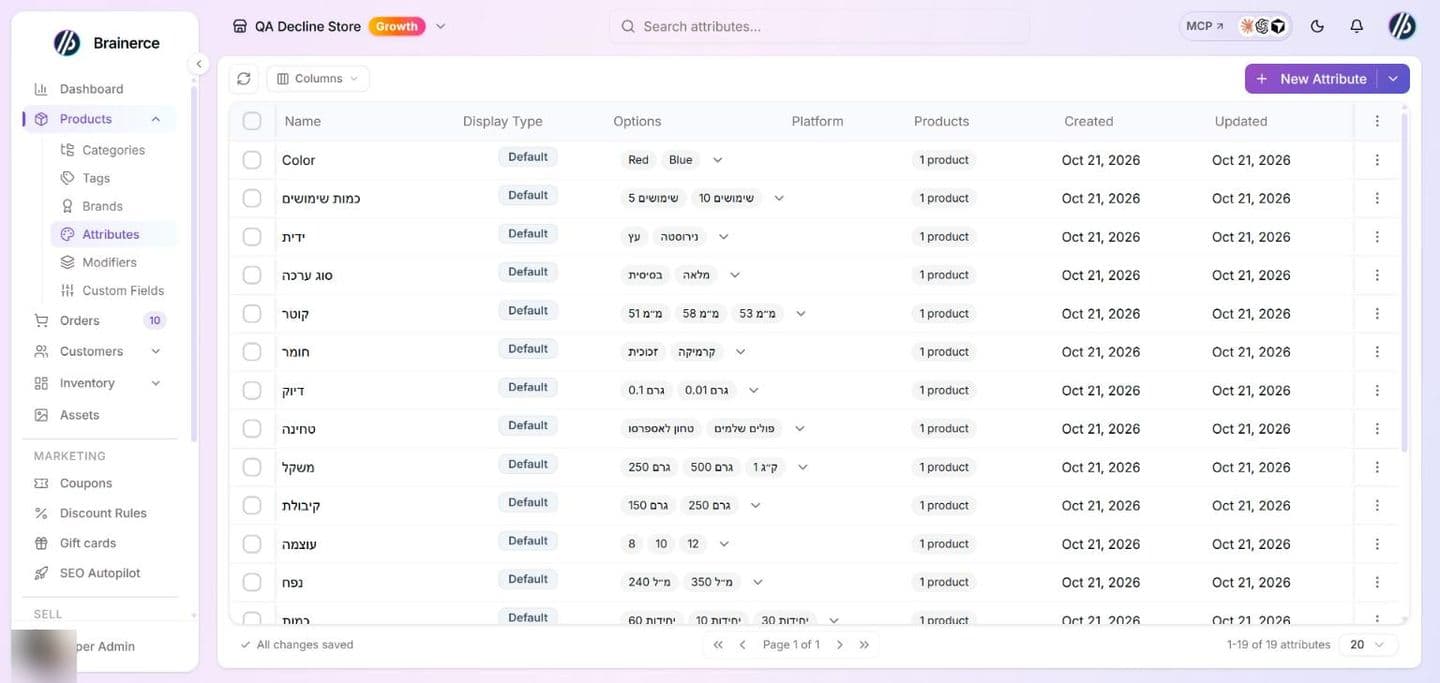Go to the last page
Viewport: 1440px width, 683px height.
pos(864,645)
